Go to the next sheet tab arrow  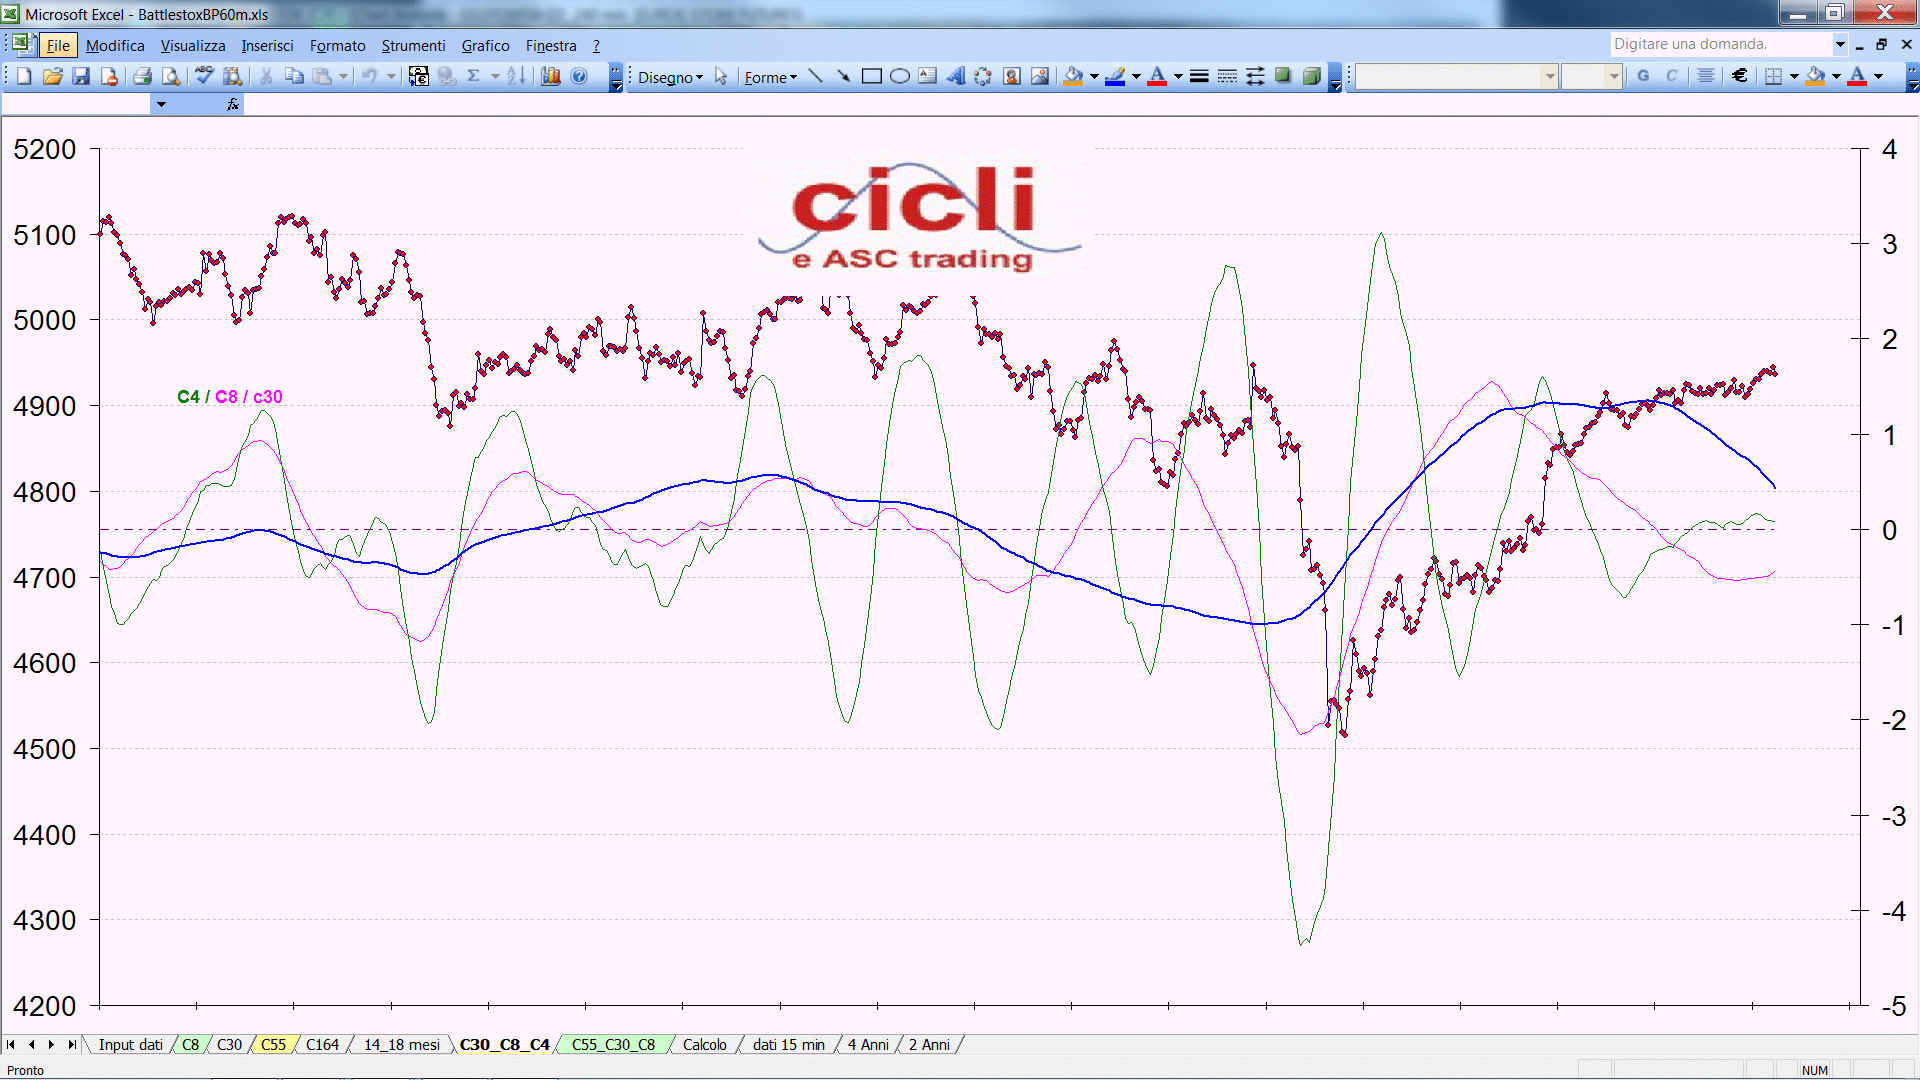(x=51, y=1045)
